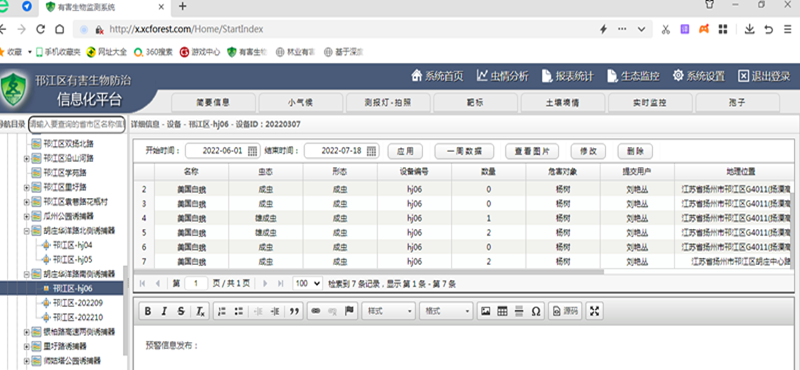The width and height of the screenshot is (800, 370).
Task: Switch to the 孢子 tab
Action: click(737, 103)
